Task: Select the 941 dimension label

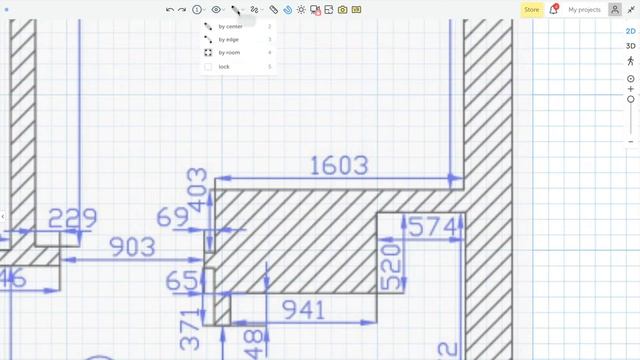Action: point(303,310)
